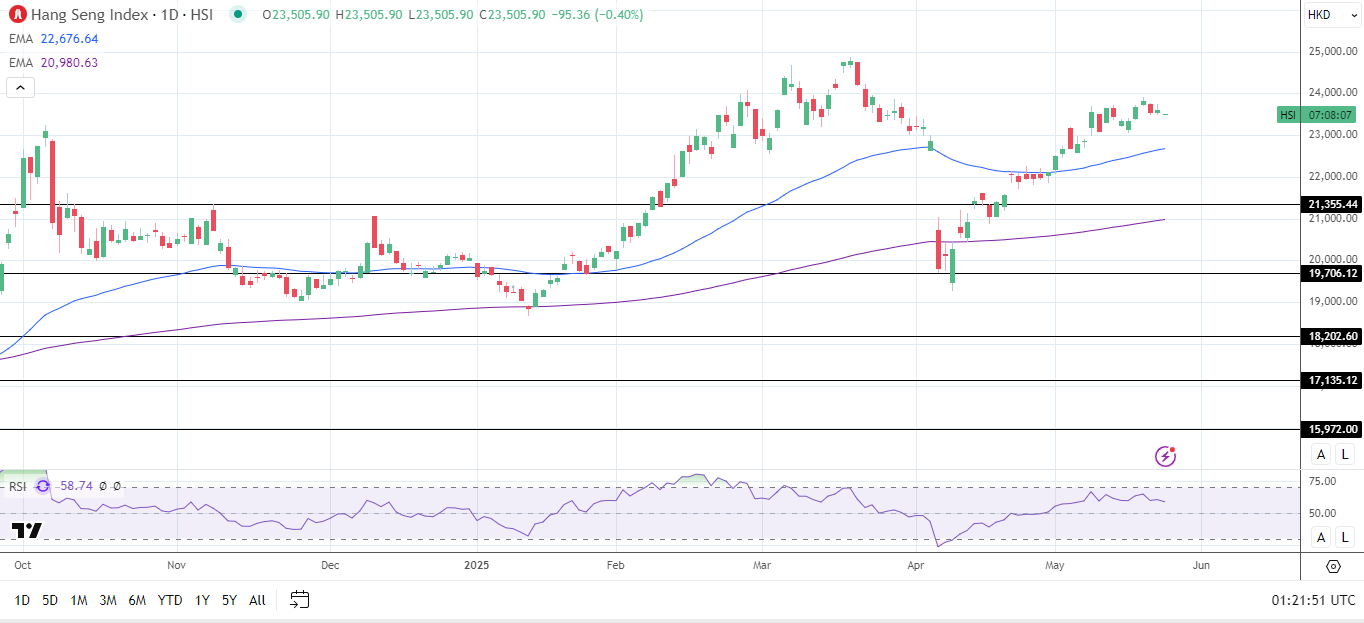Open chart settings hexagon icon
Screen dimensions: 1364x623
pos(1333,566)
